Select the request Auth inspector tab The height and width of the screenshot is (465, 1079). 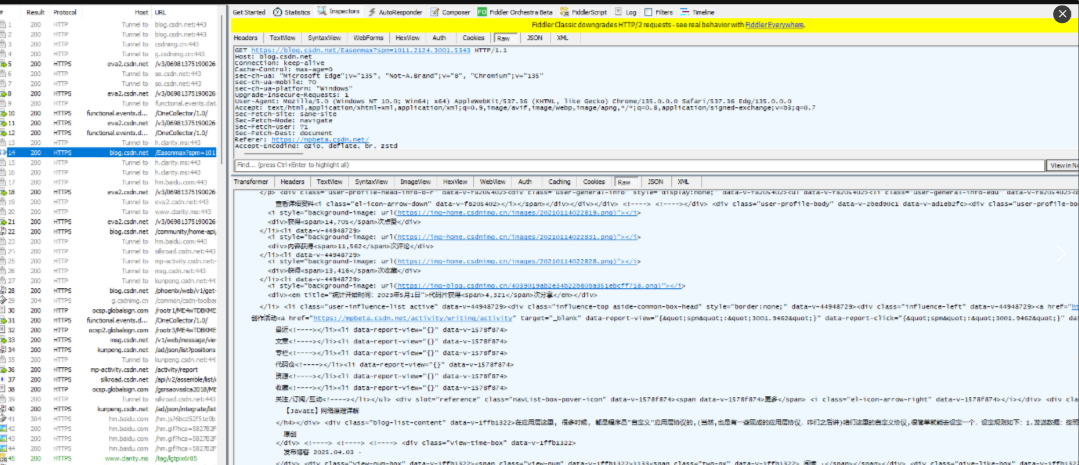pyautogui.click(x=440, y=38)
